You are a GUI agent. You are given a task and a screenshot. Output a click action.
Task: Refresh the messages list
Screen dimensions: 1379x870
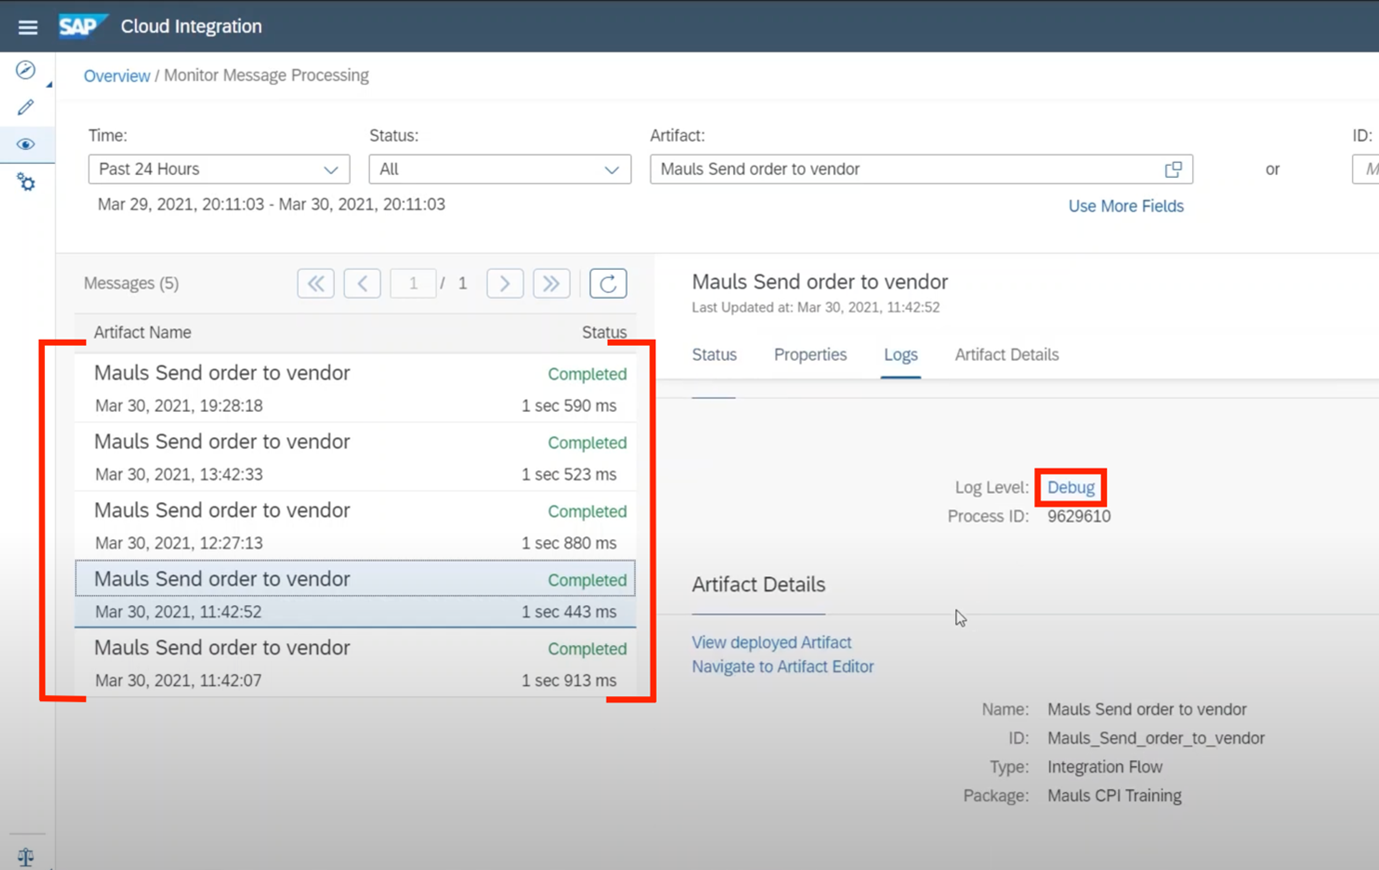pos(608,284)
